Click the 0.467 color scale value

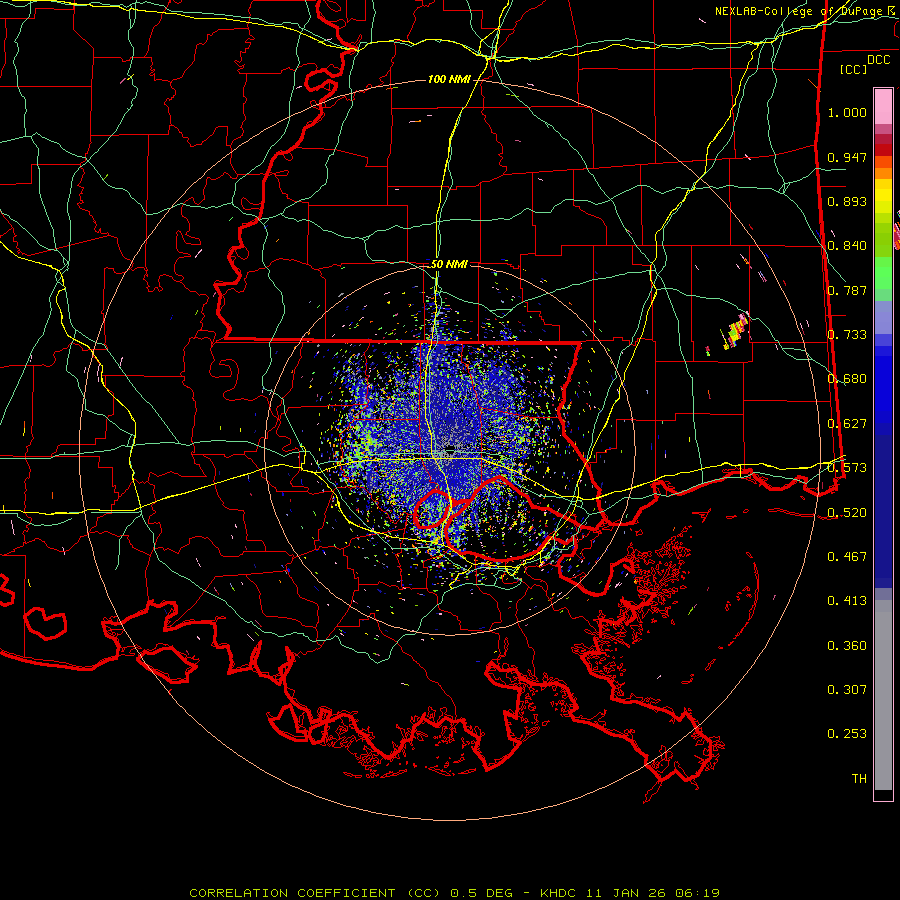tap(847, 557)
